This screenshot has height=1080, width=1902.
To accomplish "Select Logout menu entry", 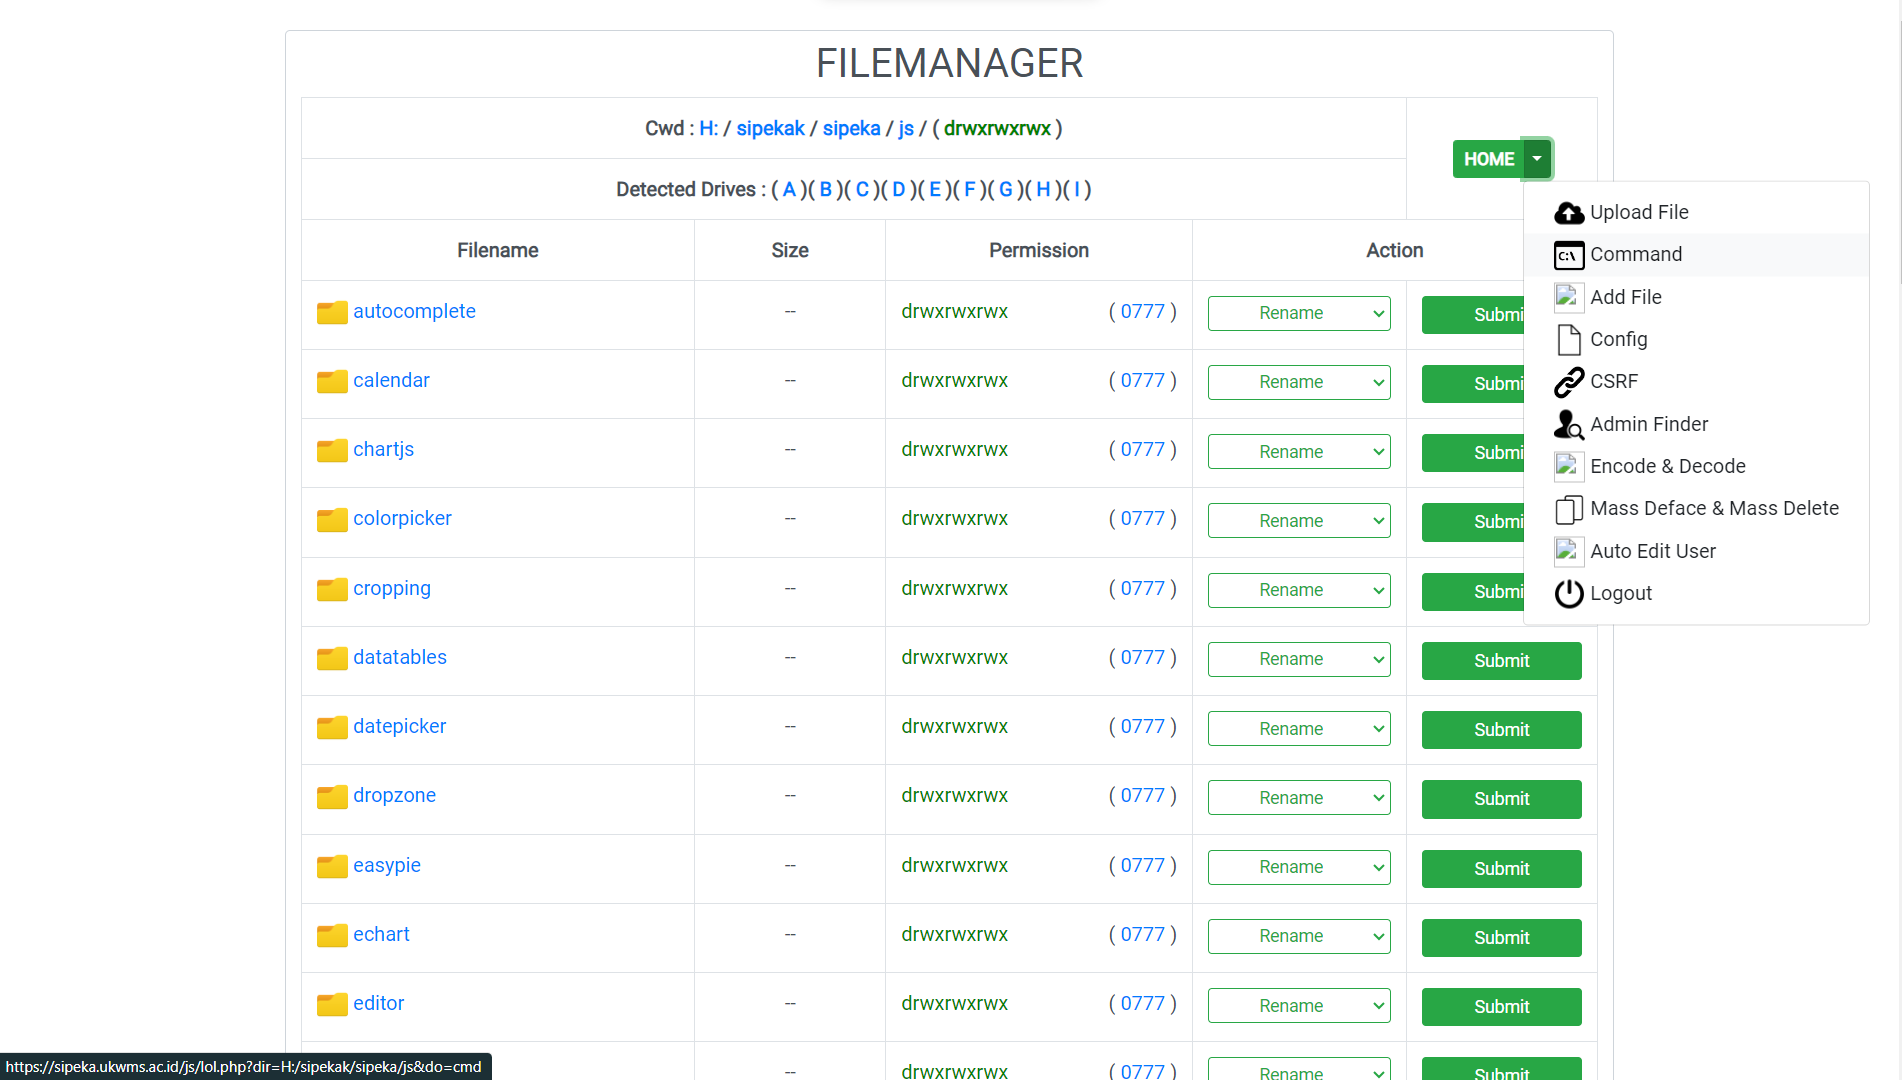I will coord(1696,593).
